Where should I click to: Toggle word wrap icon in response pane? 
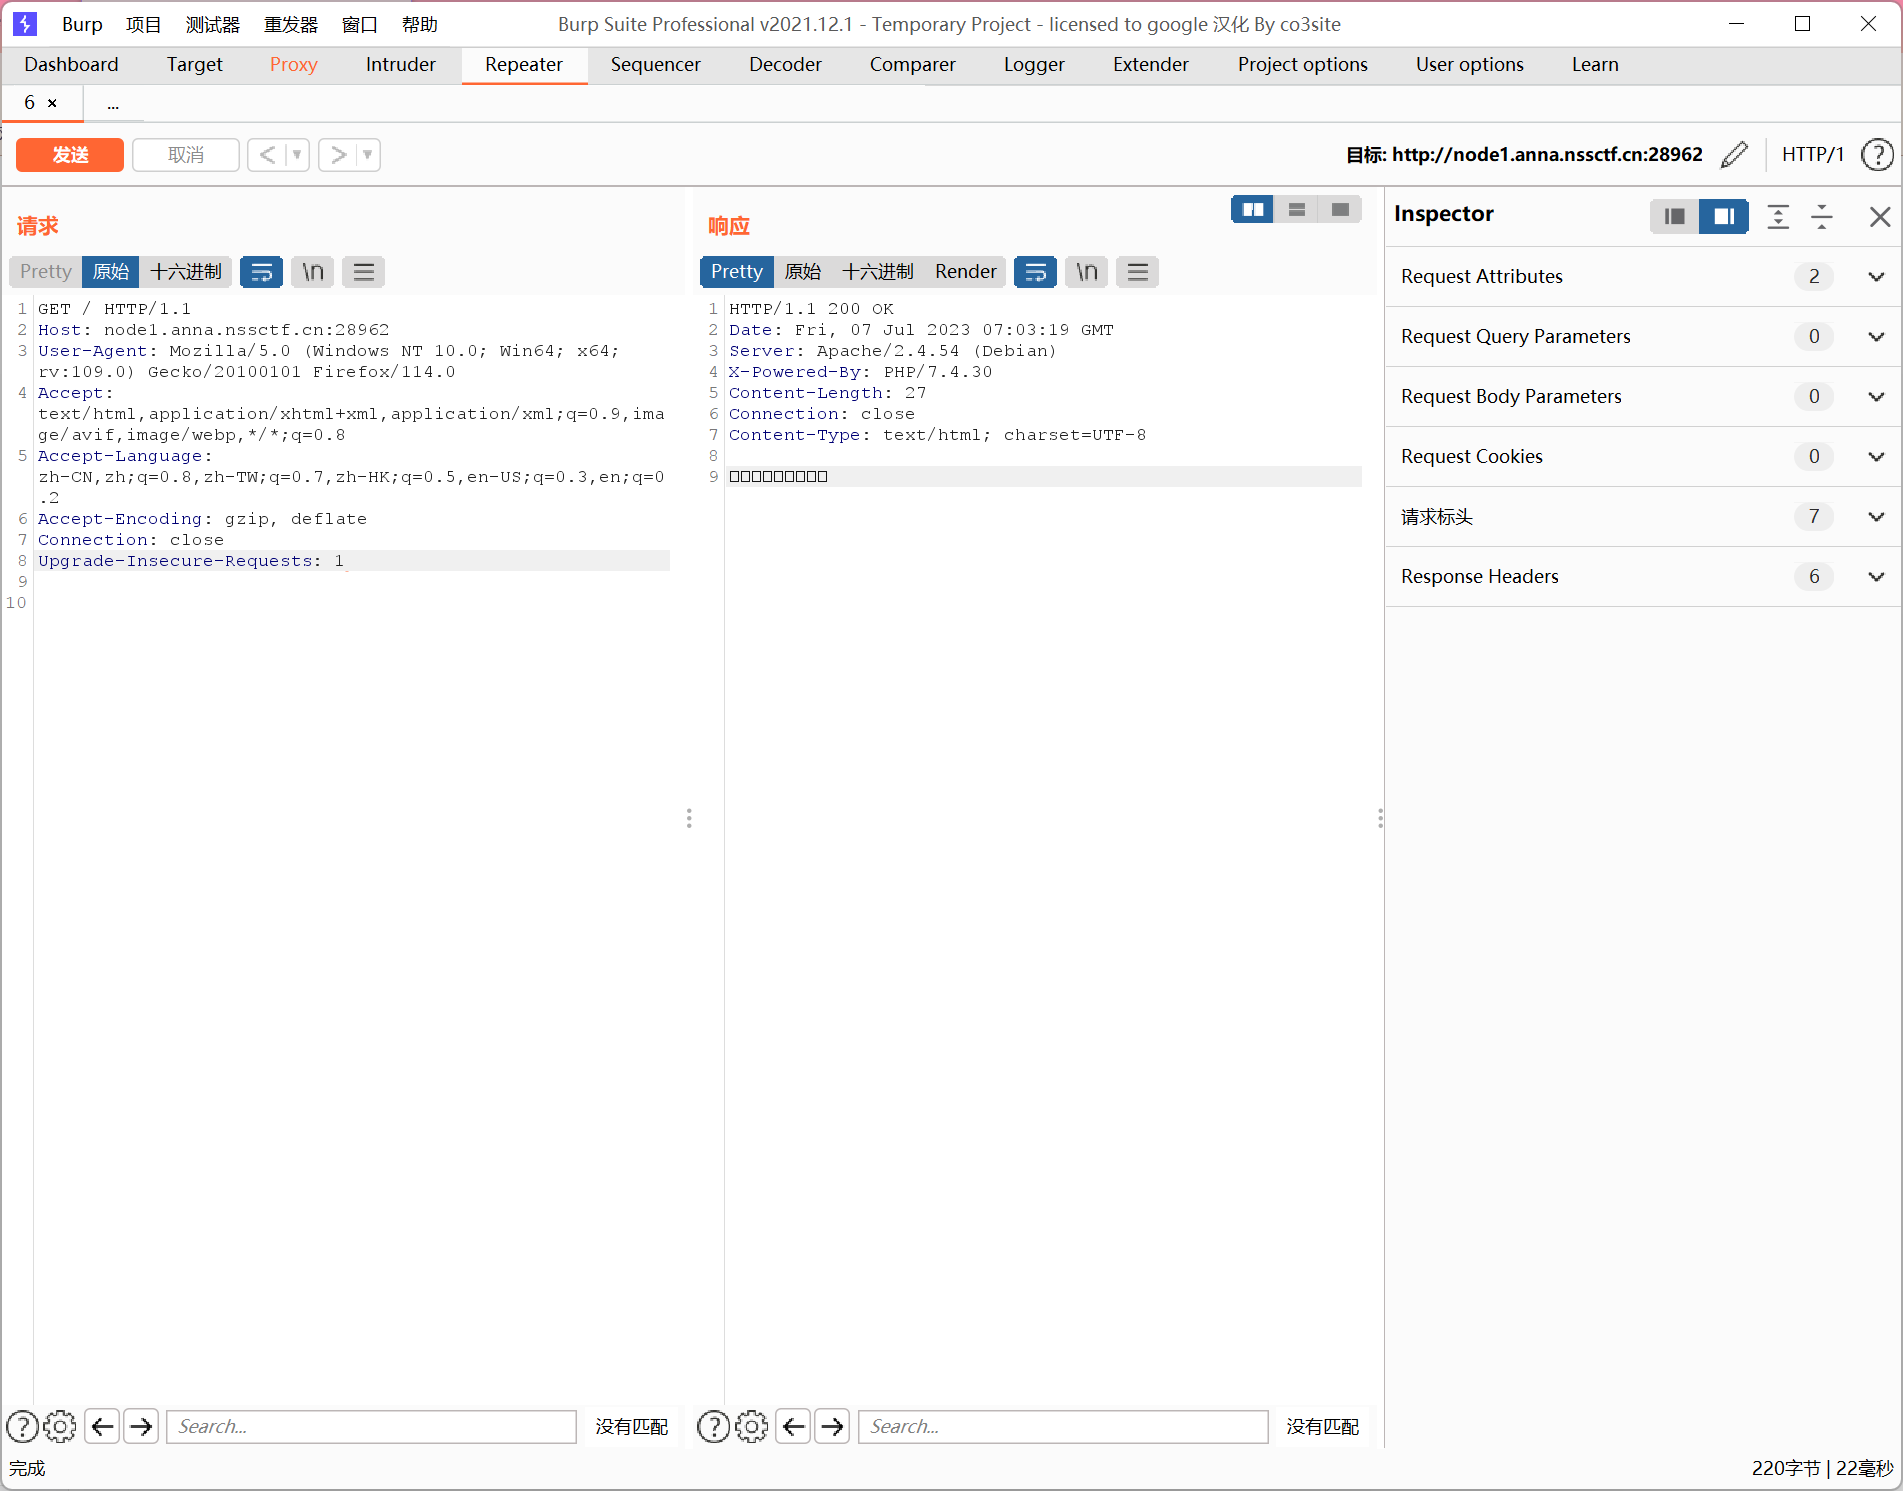point(1035,272)
